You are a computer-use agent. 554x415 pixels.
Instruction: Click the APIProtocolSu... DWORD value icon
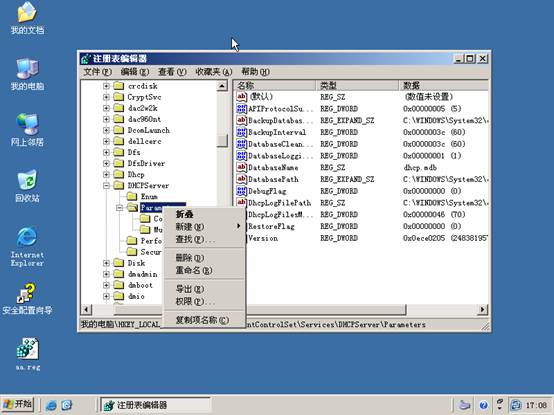pos(241,108)
